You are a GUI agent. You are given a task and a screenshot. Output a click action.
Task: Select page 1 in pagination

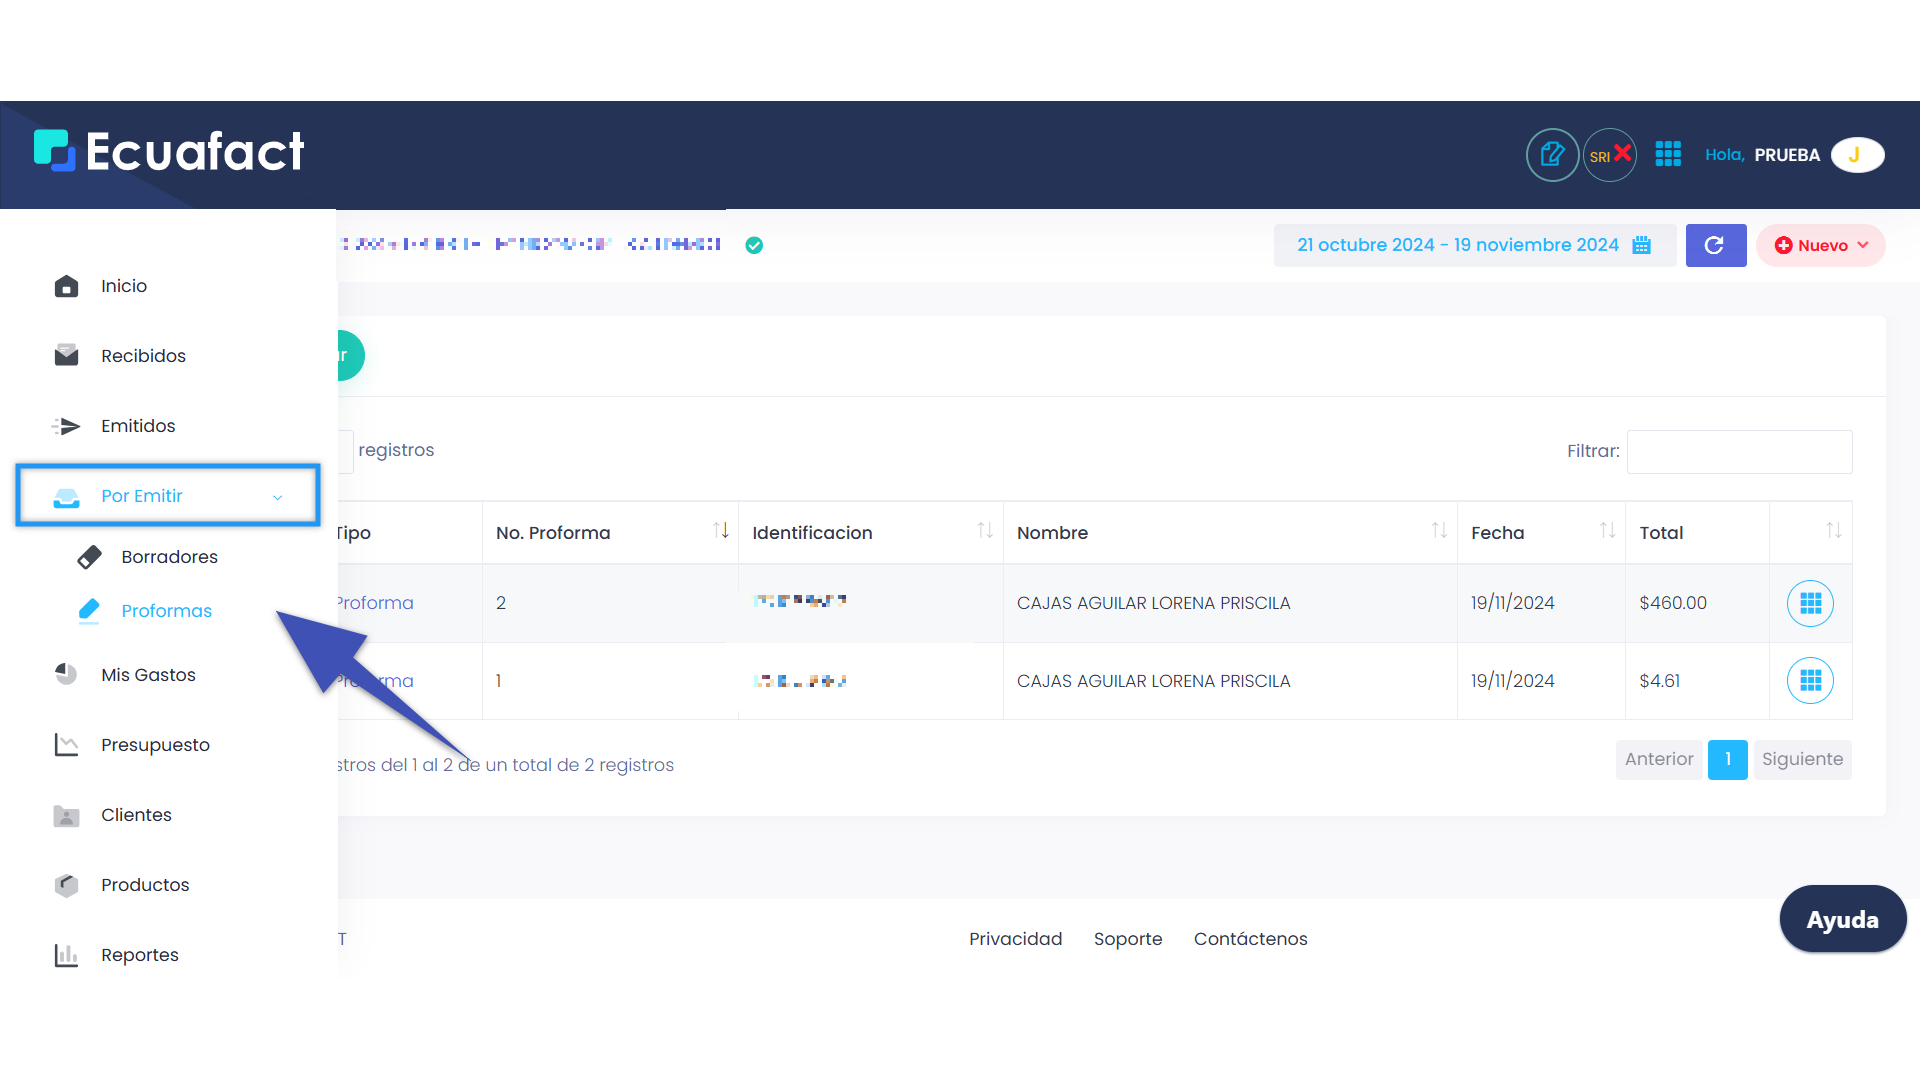pos(1727,759)
